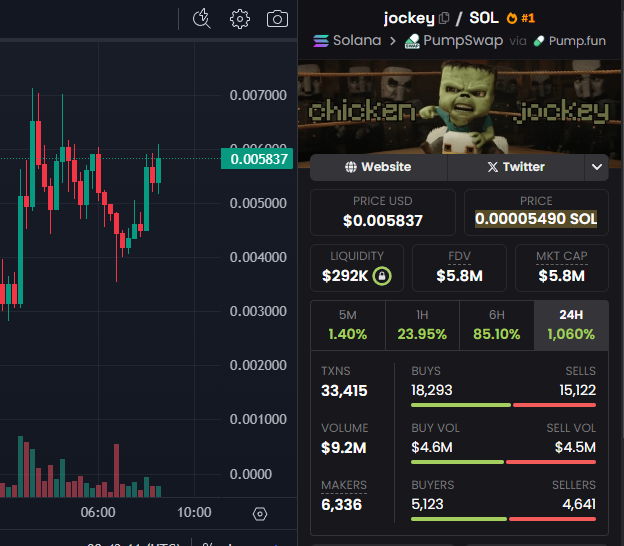Click the VOLUME $9.2M value
The height and width of the screenshot is (546, 624).
tap(343, 448)
